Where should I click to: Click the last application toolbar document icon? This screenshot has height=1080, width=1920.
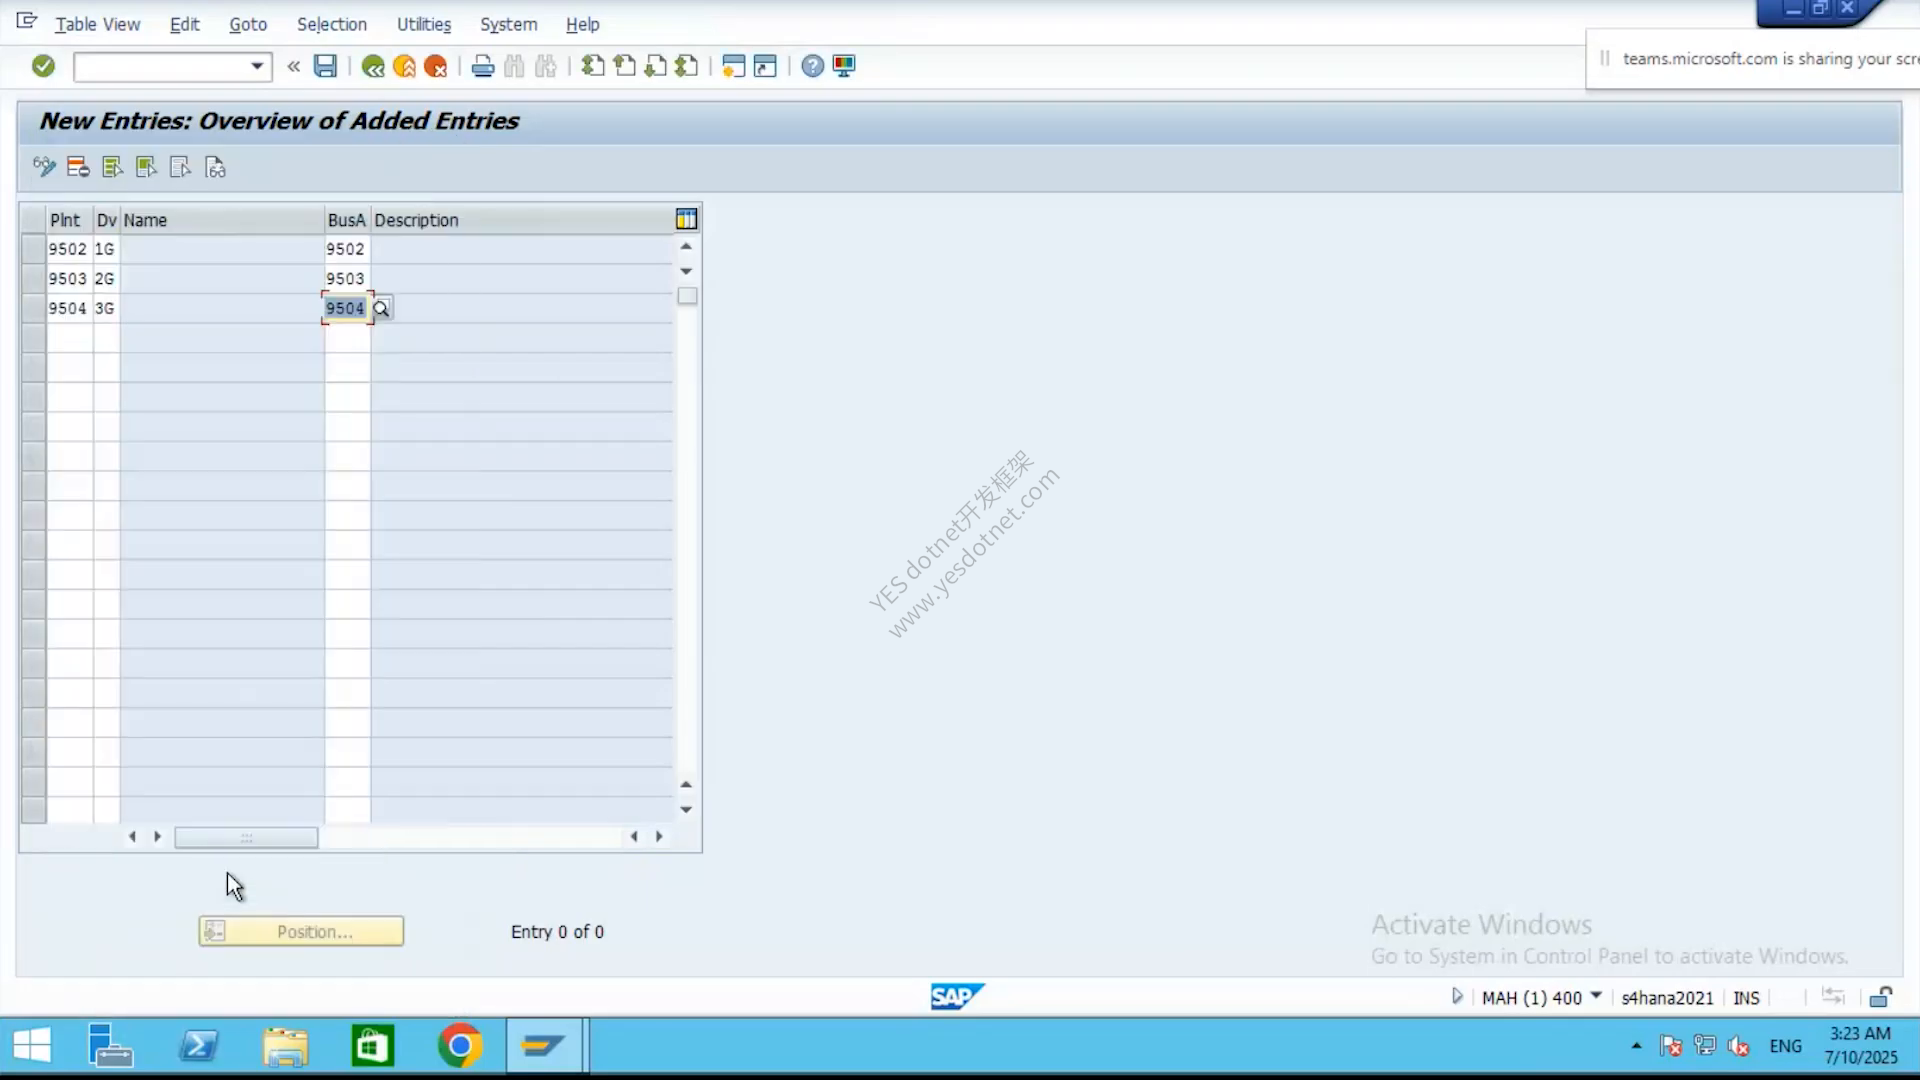click(215, 167)
